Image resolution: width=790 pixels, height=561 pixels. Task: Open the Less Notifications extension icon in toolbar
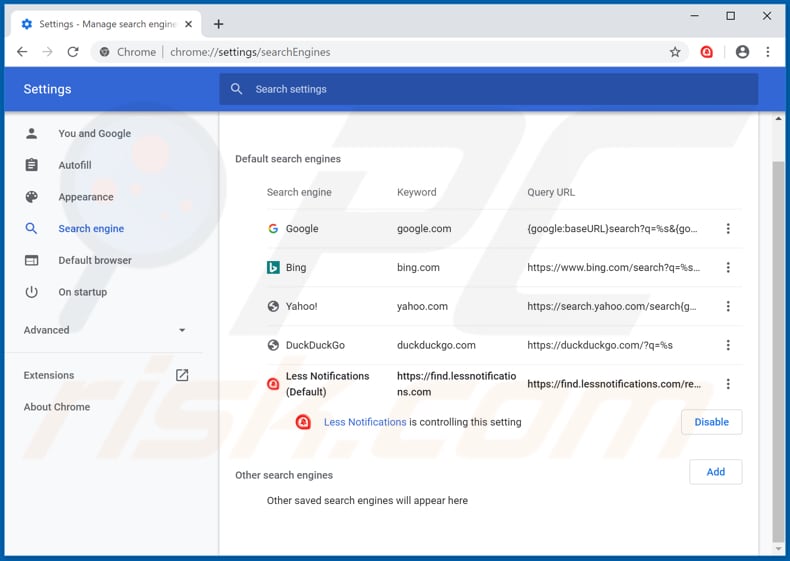coord(706,52)
